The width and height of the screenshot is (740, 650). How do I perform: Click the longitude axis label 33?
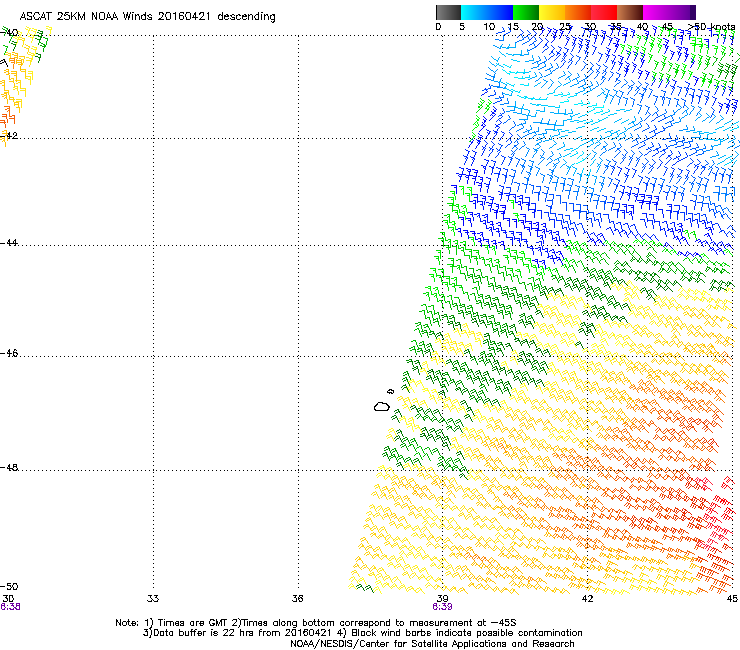point(153,599)
